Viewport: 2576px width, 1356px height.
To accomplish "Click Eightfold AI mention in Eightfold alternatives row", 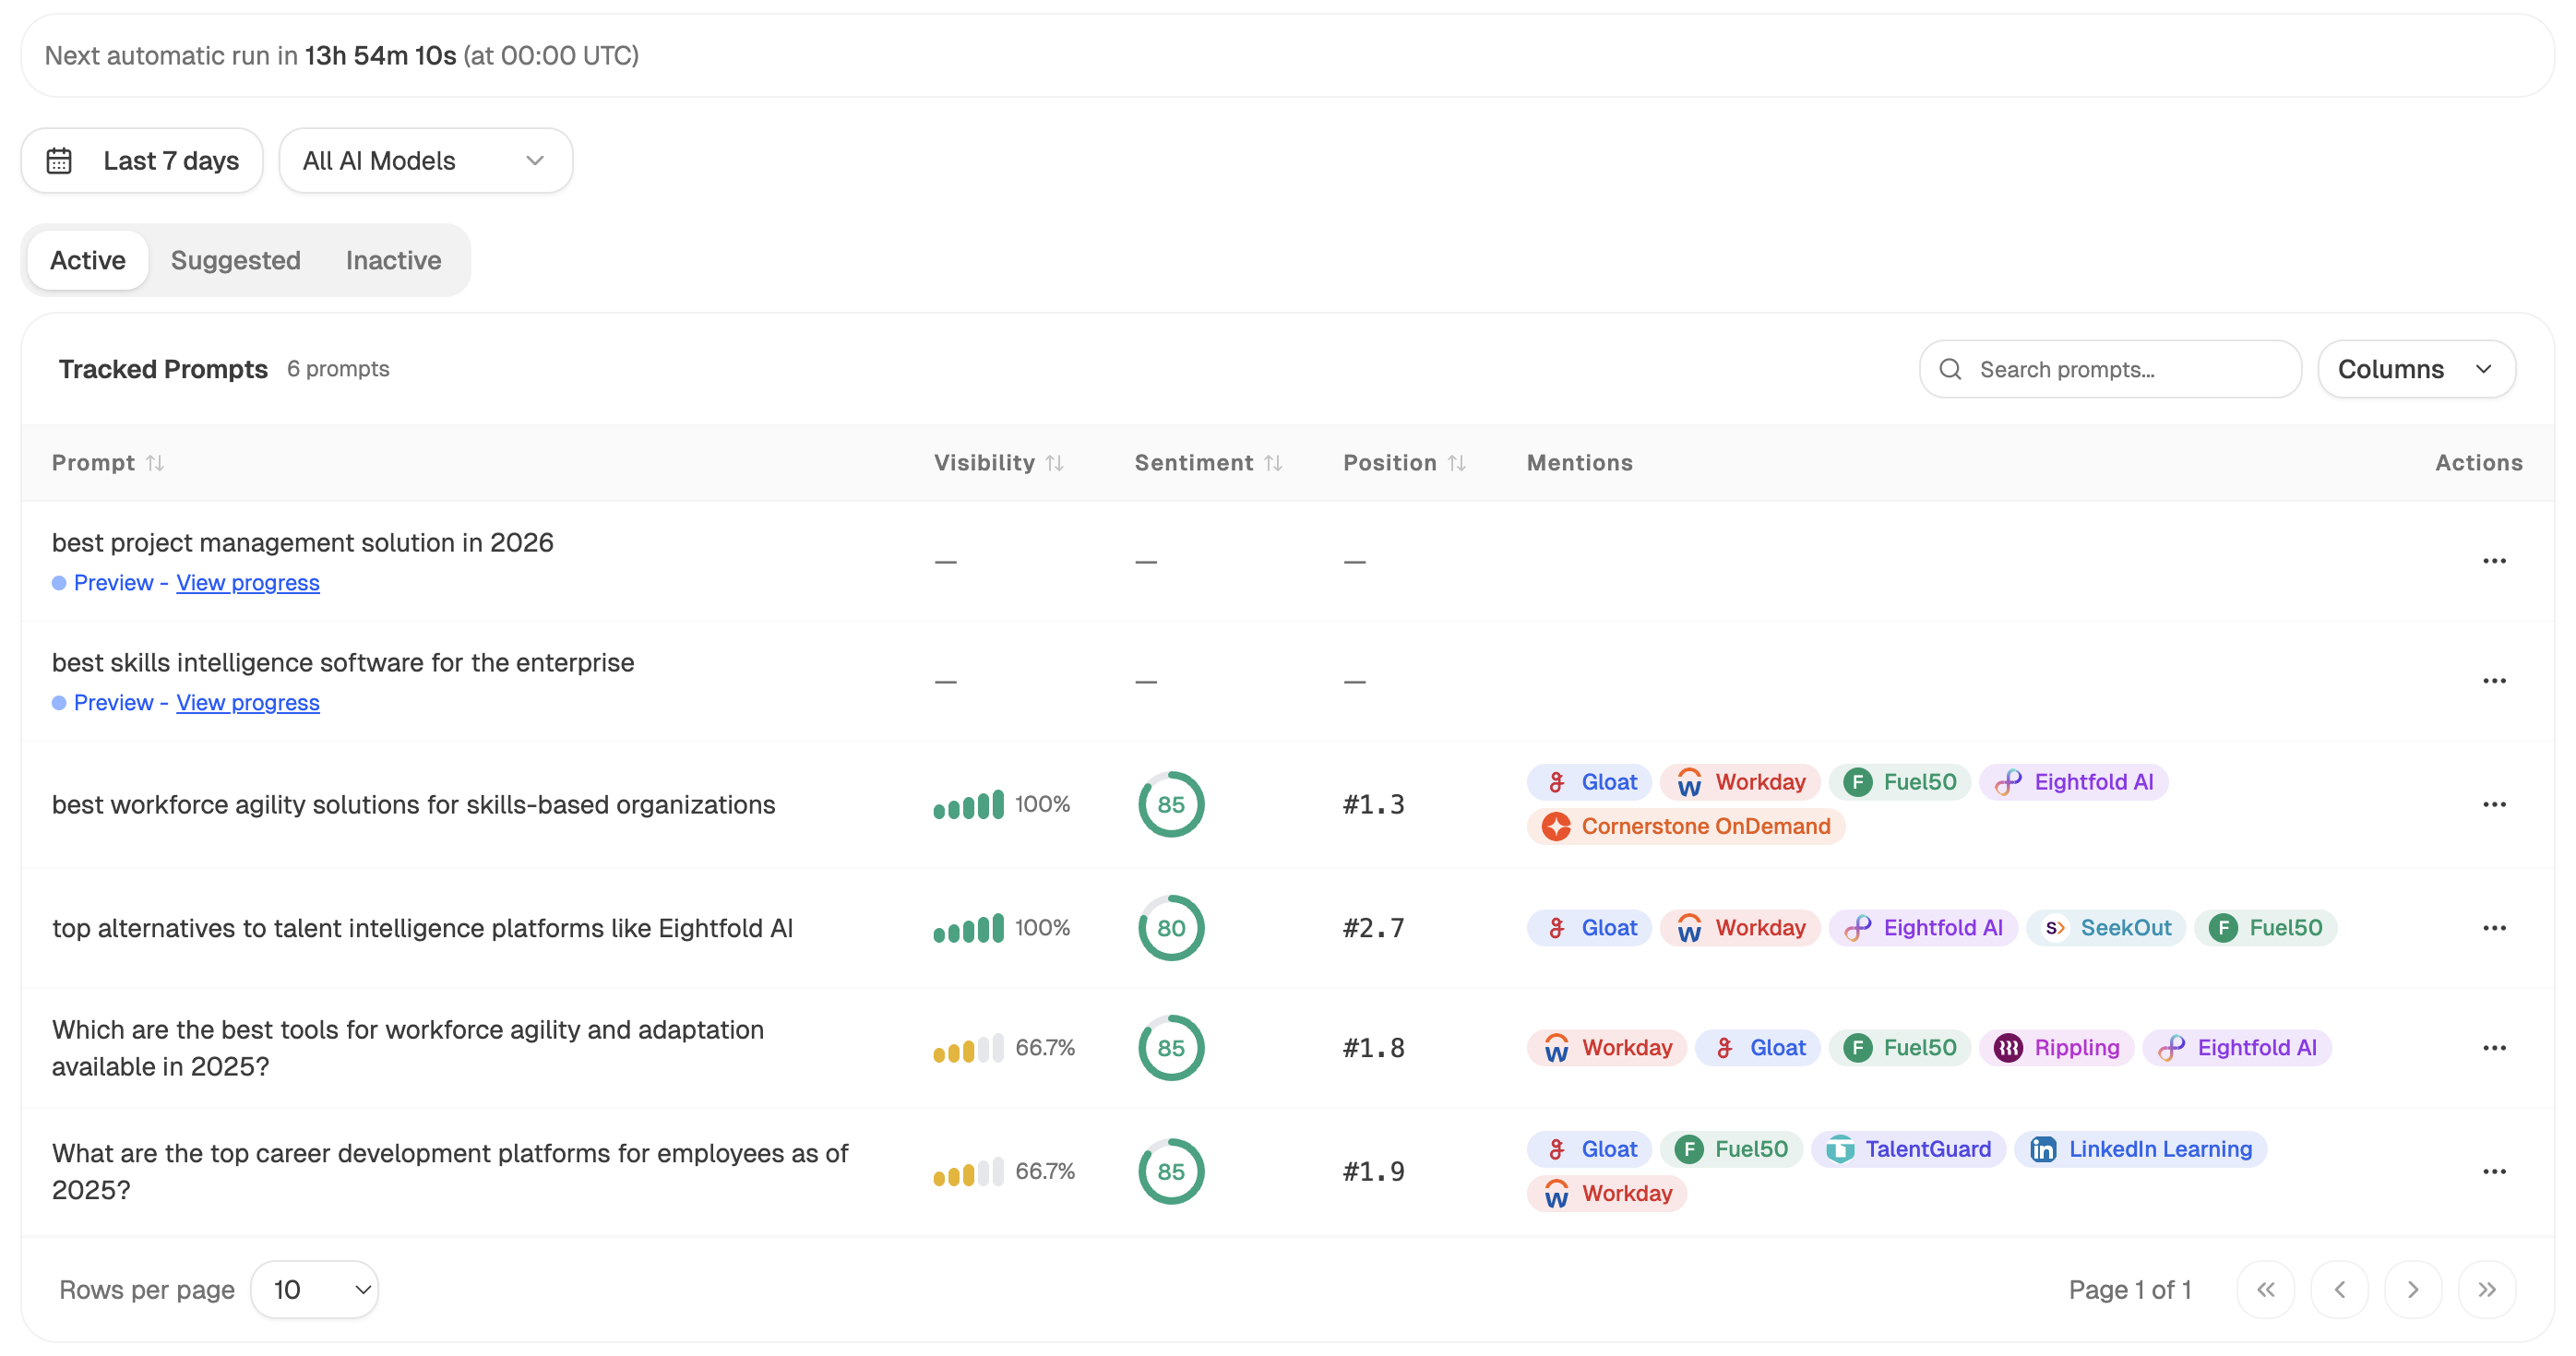I will (x=1923, y=928).
